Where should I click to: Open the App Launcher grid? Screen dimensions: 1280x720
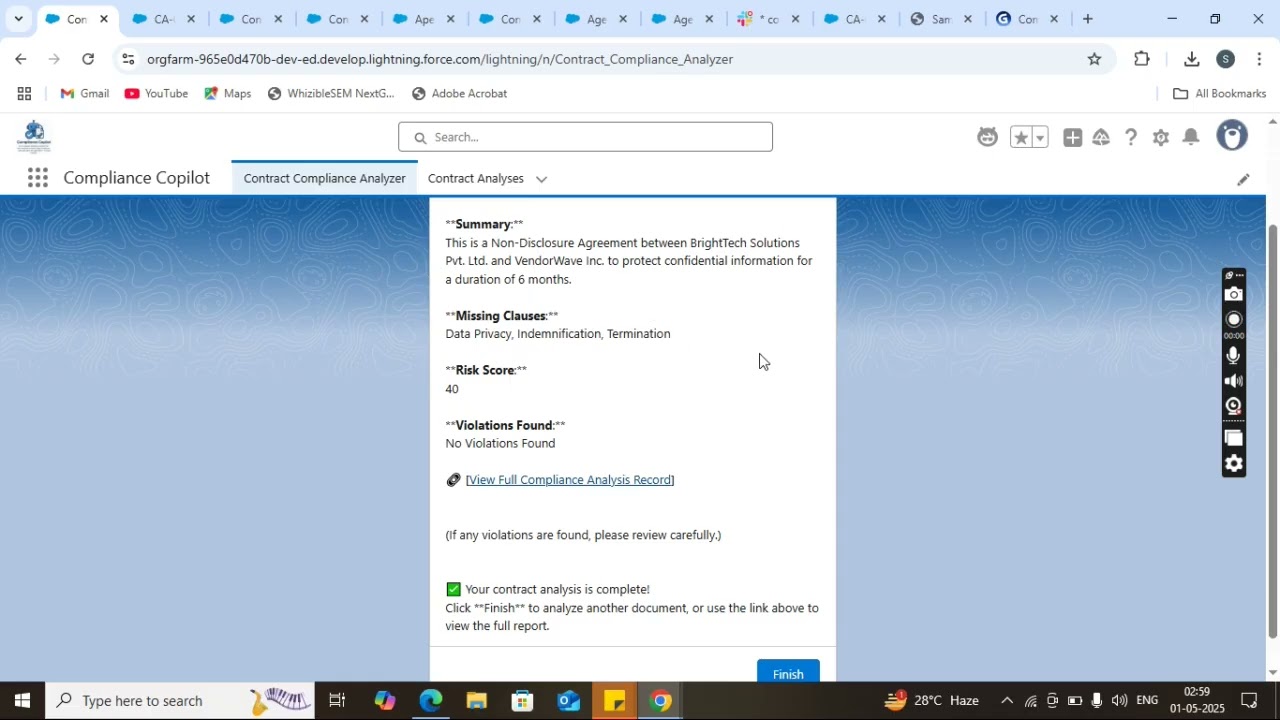(38, 178)
